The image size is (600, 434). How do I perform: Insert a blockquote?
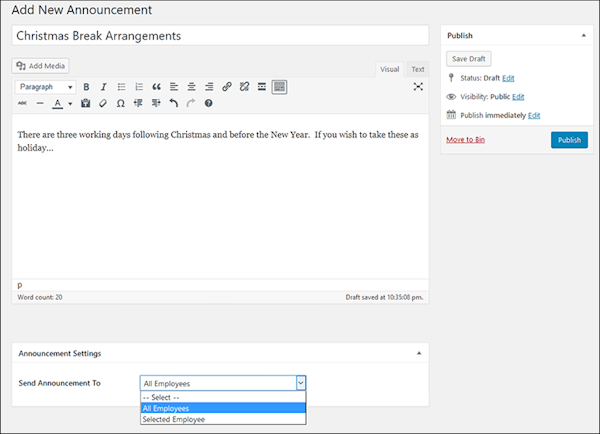156,87
